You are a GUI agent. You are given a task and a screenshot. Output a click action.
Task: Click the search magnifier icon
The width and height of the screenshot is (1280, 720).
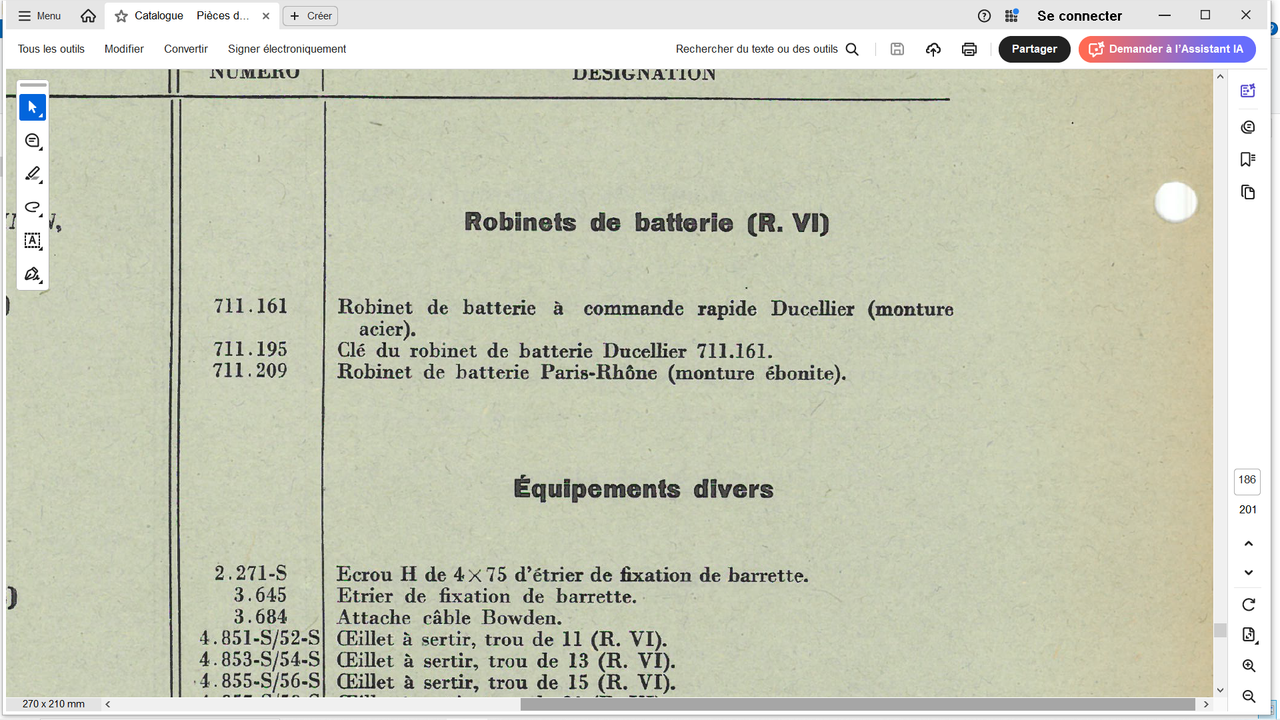[x=852, y=49]
